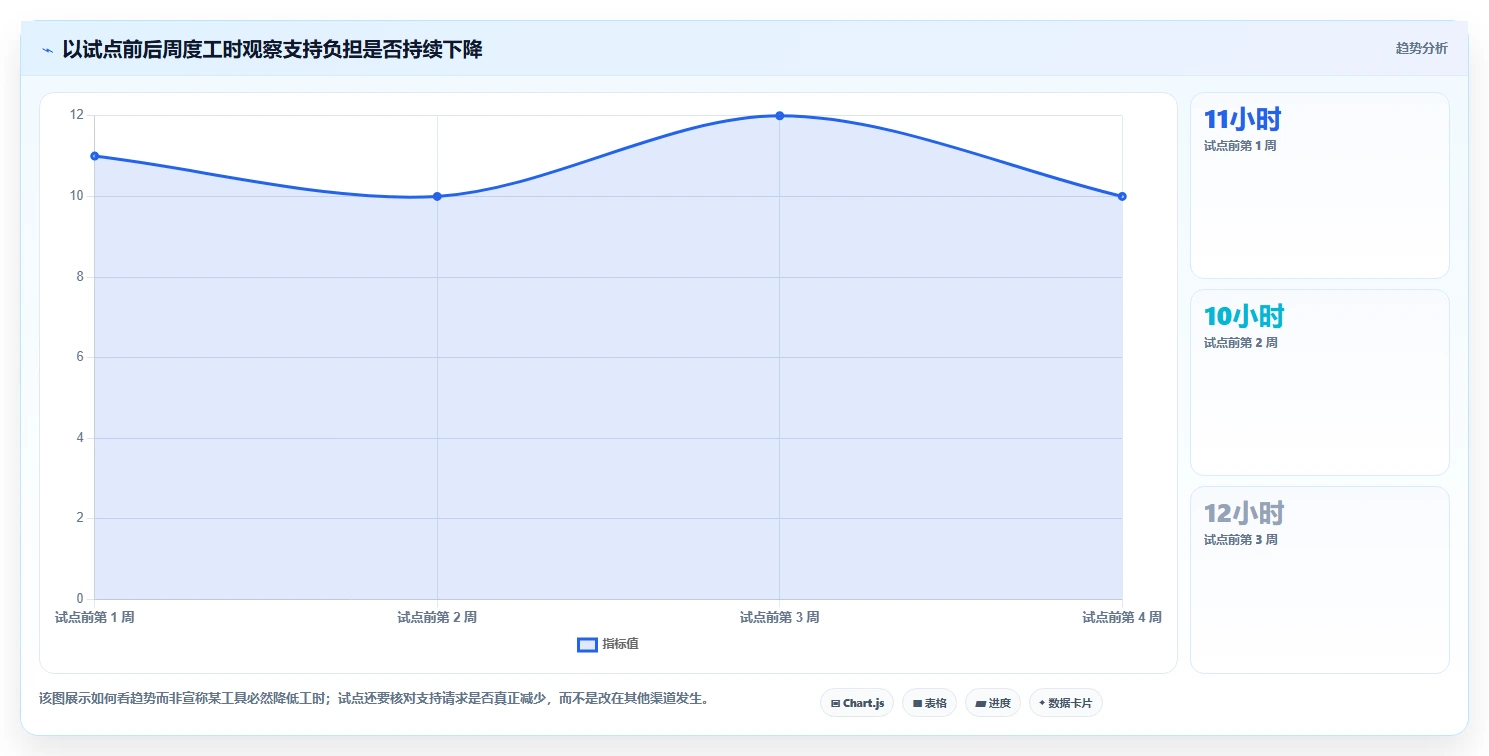The image size is (1489, 756).
Task: Click the y-axis value 6
Action: click(x=80, y=357)
